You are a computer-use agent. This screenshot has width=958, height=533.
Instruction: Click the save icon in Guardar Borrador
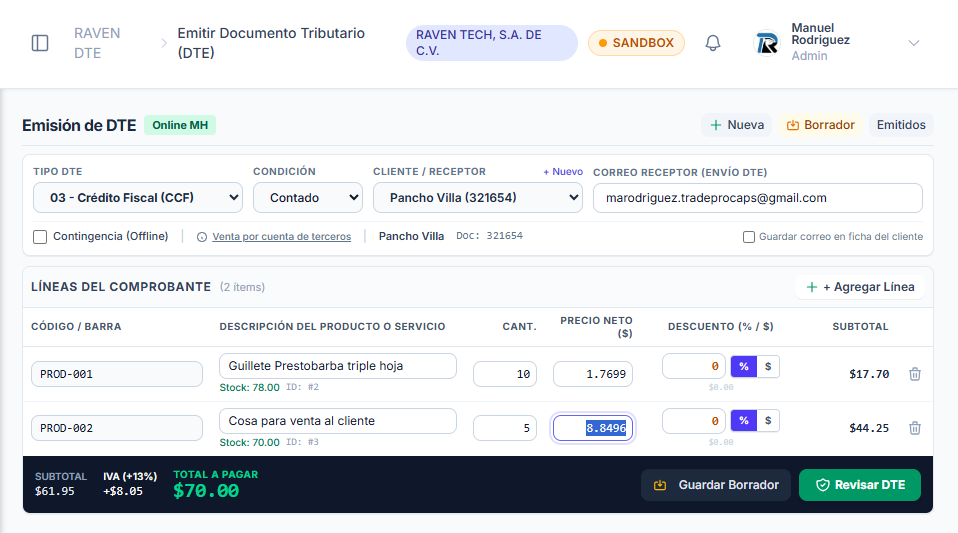coord(660,485)
